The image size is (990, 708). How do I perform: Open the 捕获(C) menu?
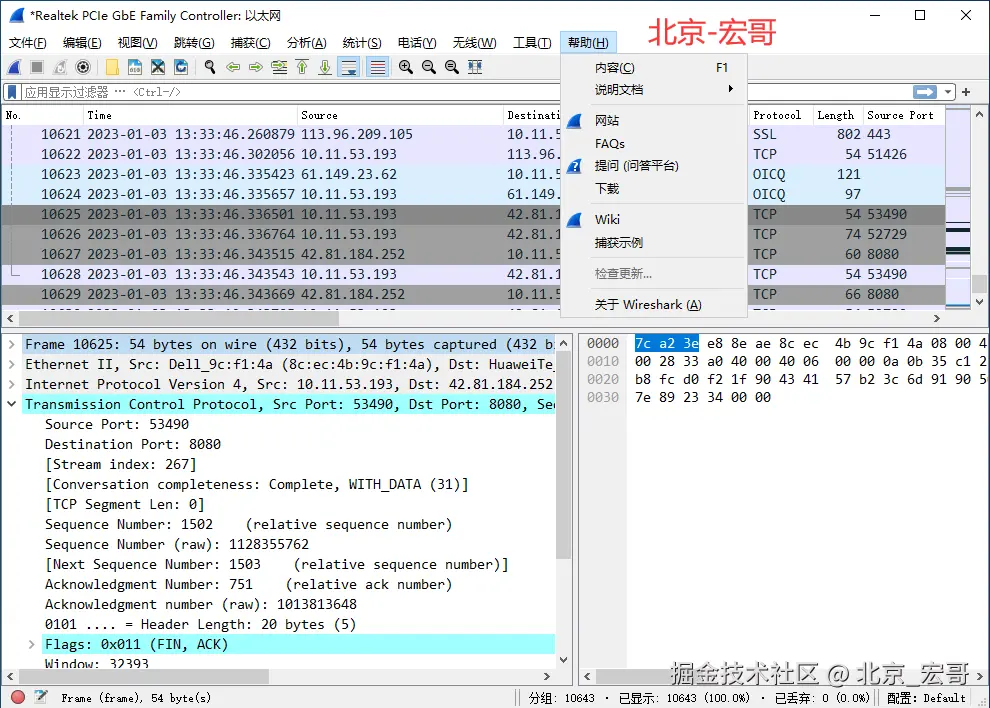coord(251,43)
